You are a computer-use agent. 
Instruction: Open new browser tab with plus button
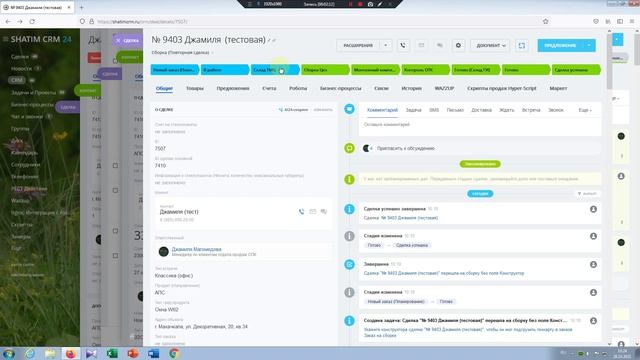point(81,7)
